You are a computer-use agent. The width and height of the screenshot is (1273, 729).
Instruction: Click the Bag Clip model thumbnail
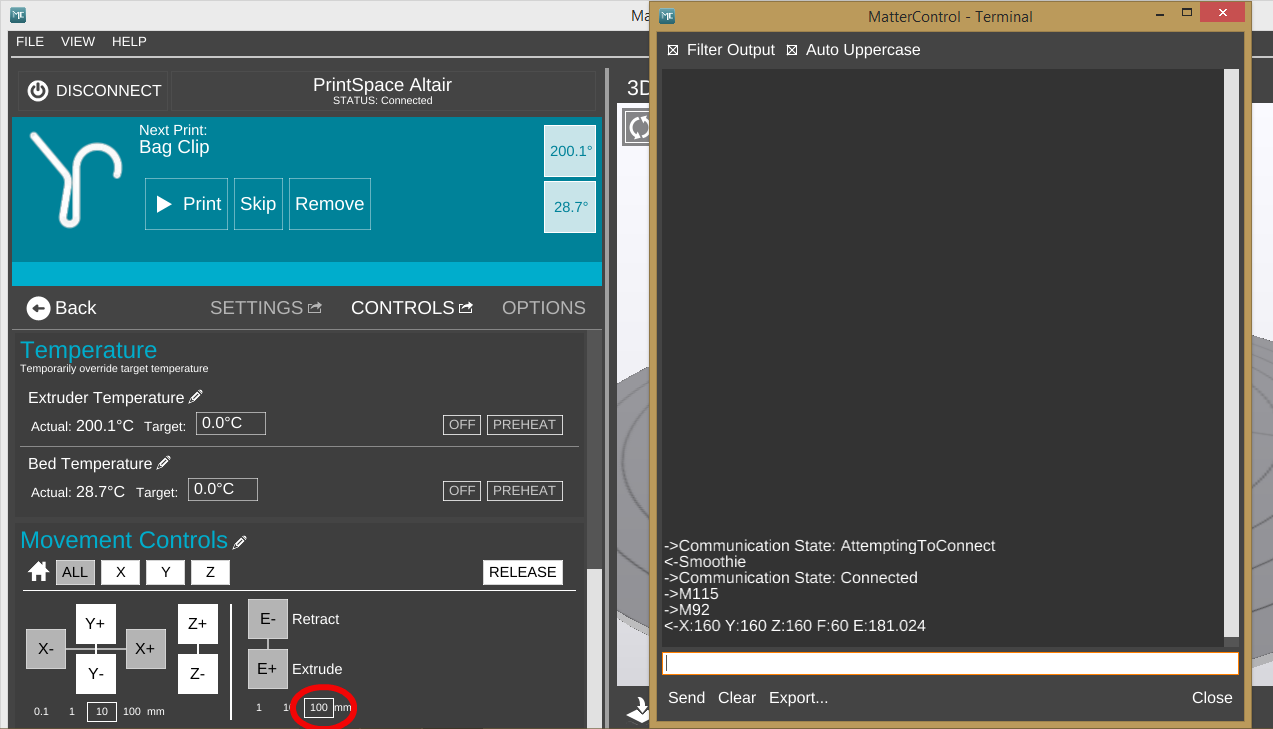click(74, 178)
